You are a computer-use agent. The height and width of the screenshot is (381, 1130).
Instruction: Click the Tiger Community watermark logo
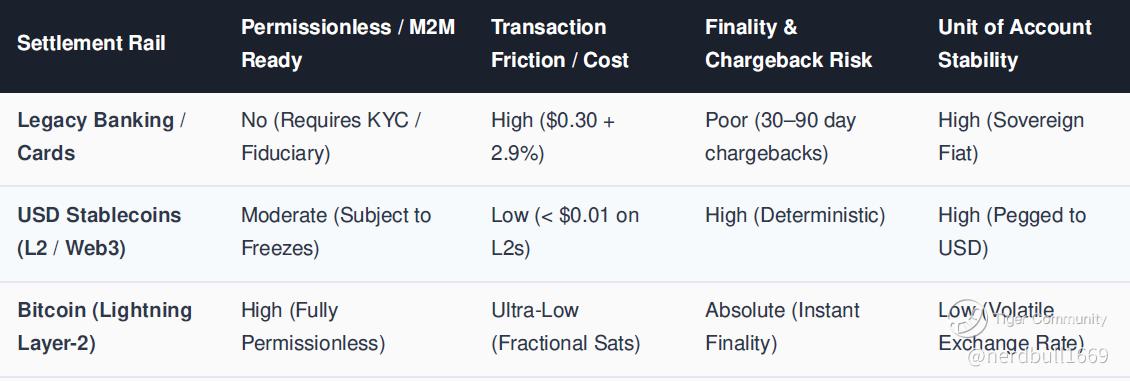[967, 318]
